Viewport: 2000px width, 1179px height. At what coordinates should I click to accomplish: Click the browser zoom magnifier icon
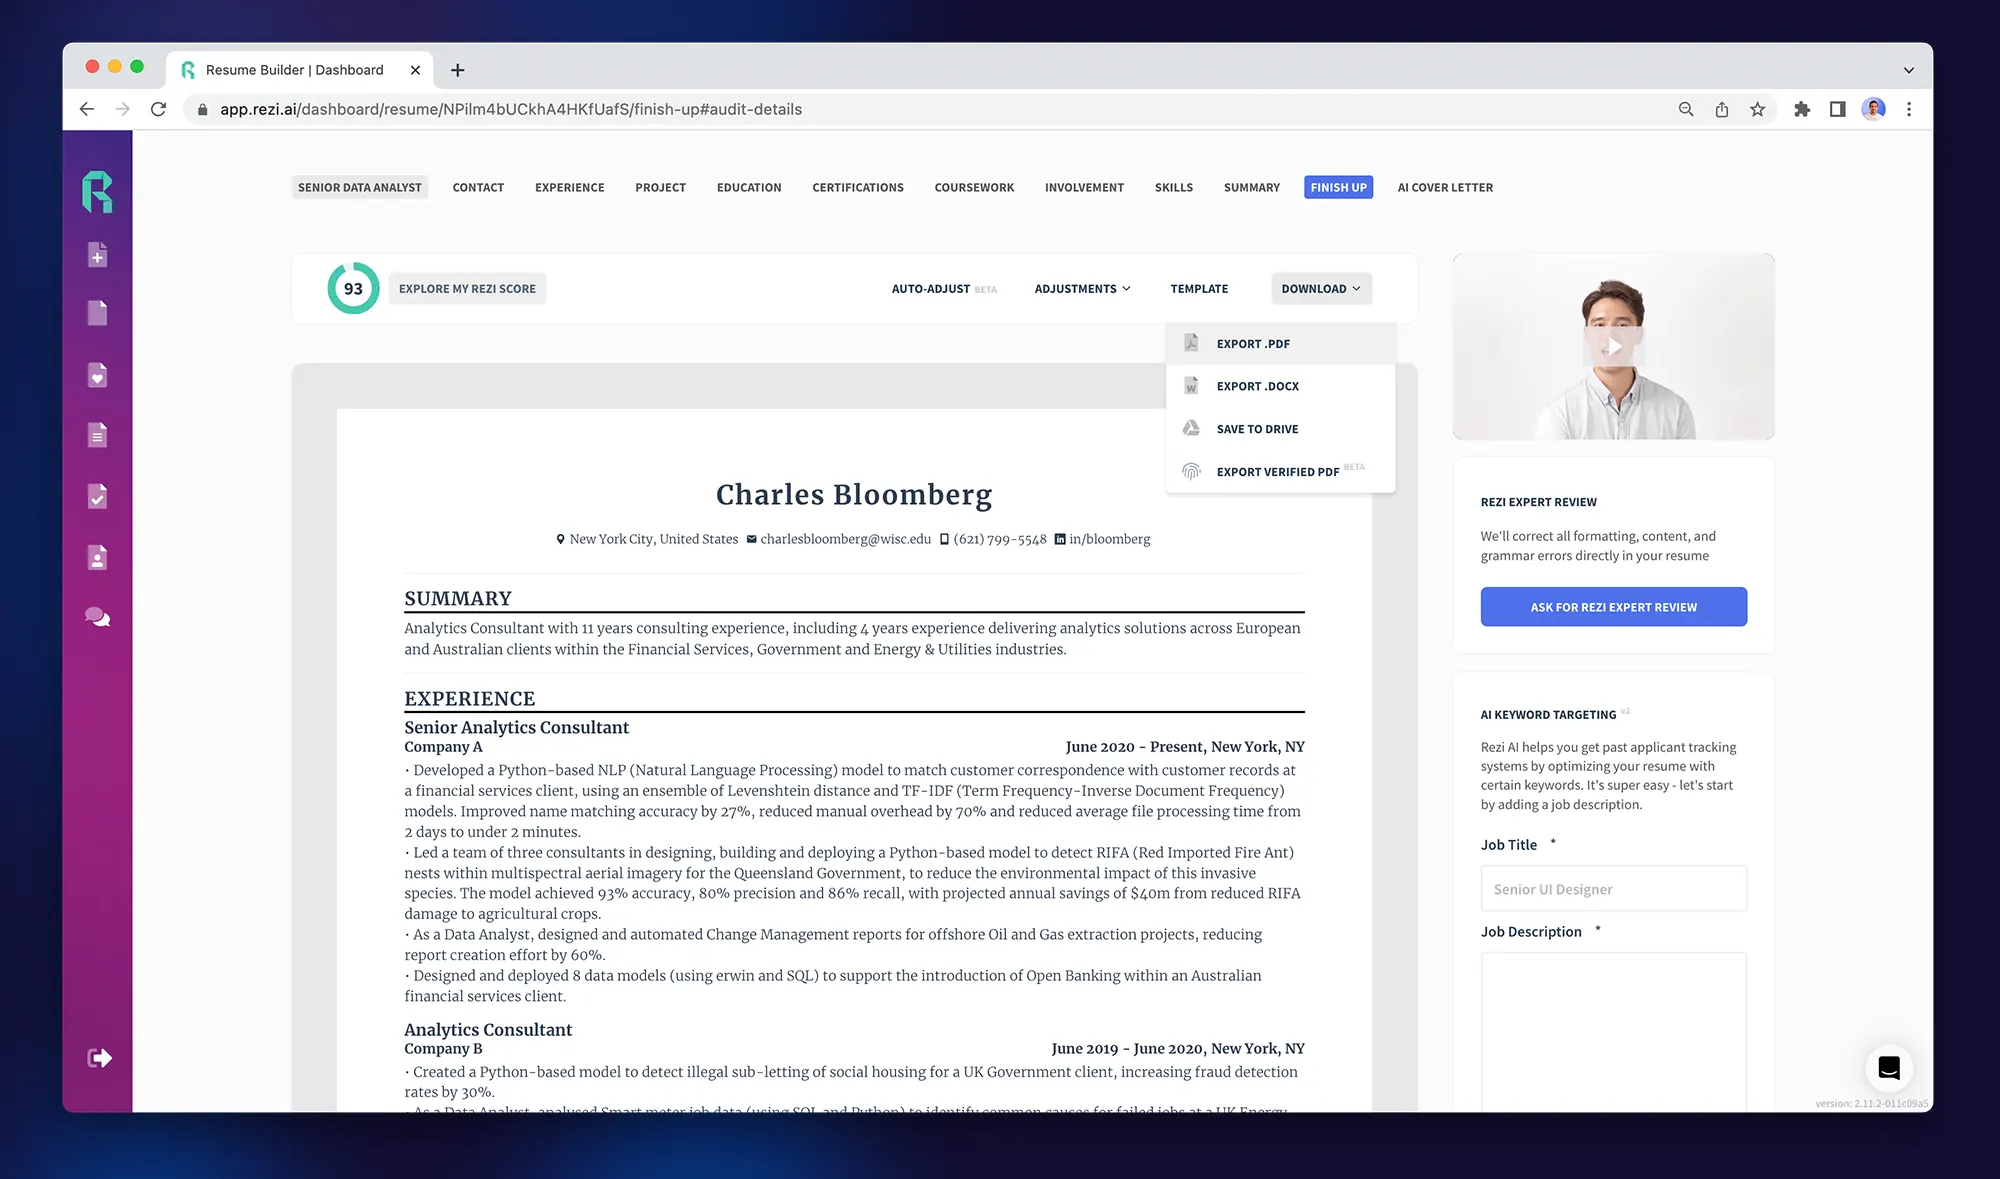(1686, 109)
